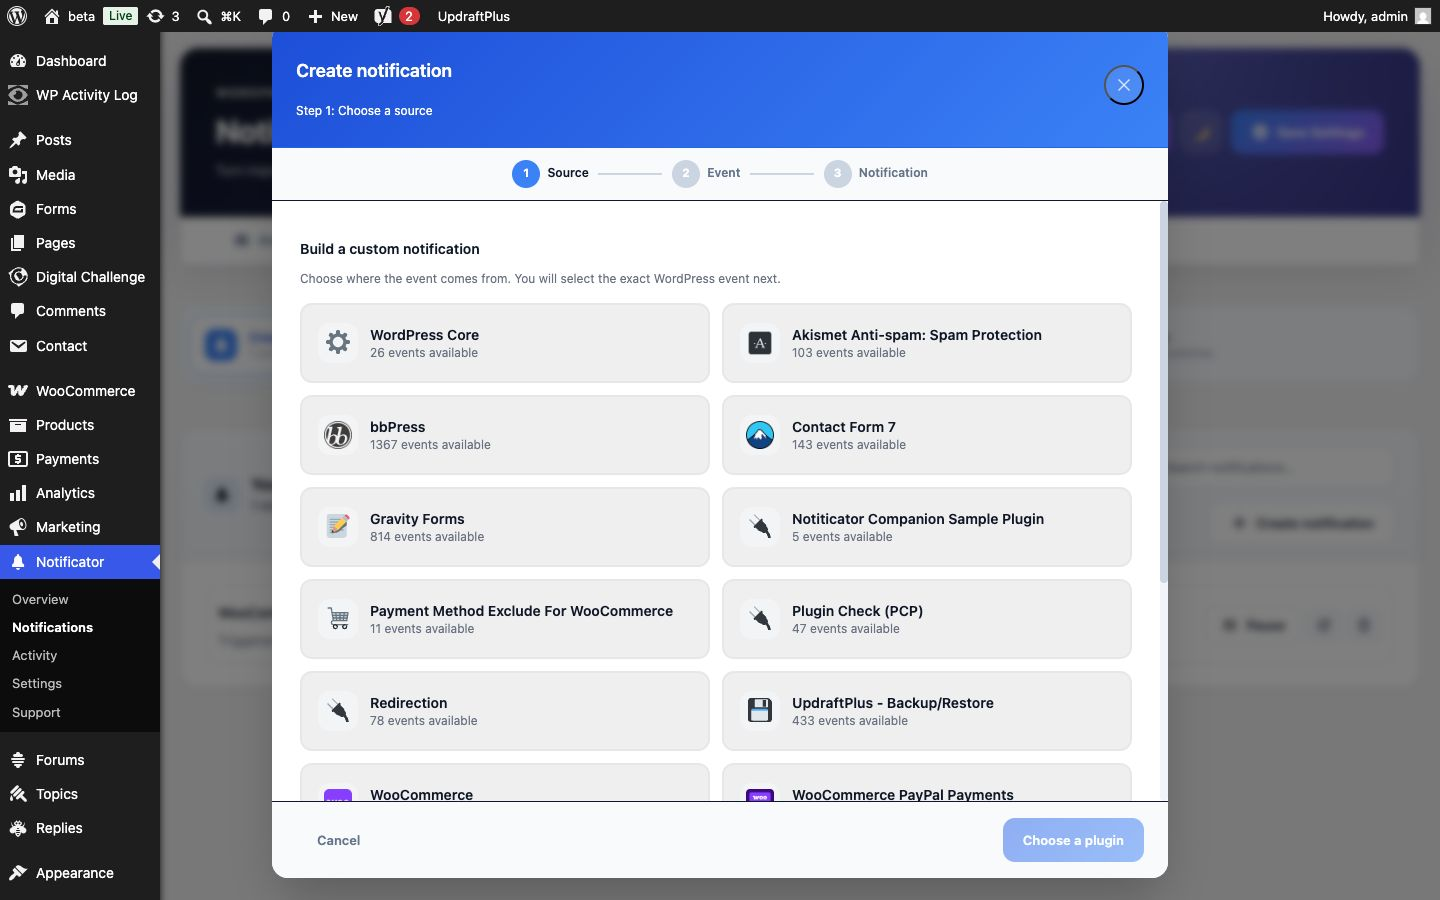The width and height of the screenshot is (1440, 900).
Task: Click the updates icon showing 3
Action: [x=155, y=16]
